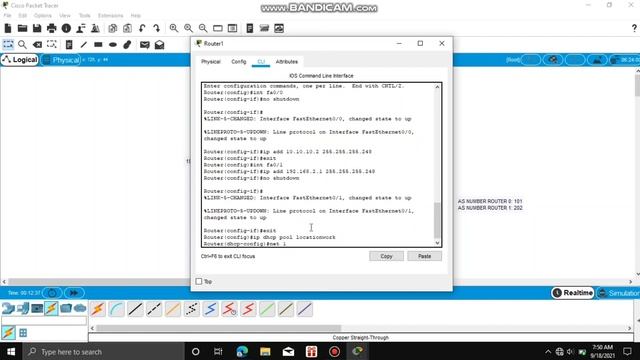Switch to Logical workspace view
The height and width of the screenshot is (360, 640).
20,60
